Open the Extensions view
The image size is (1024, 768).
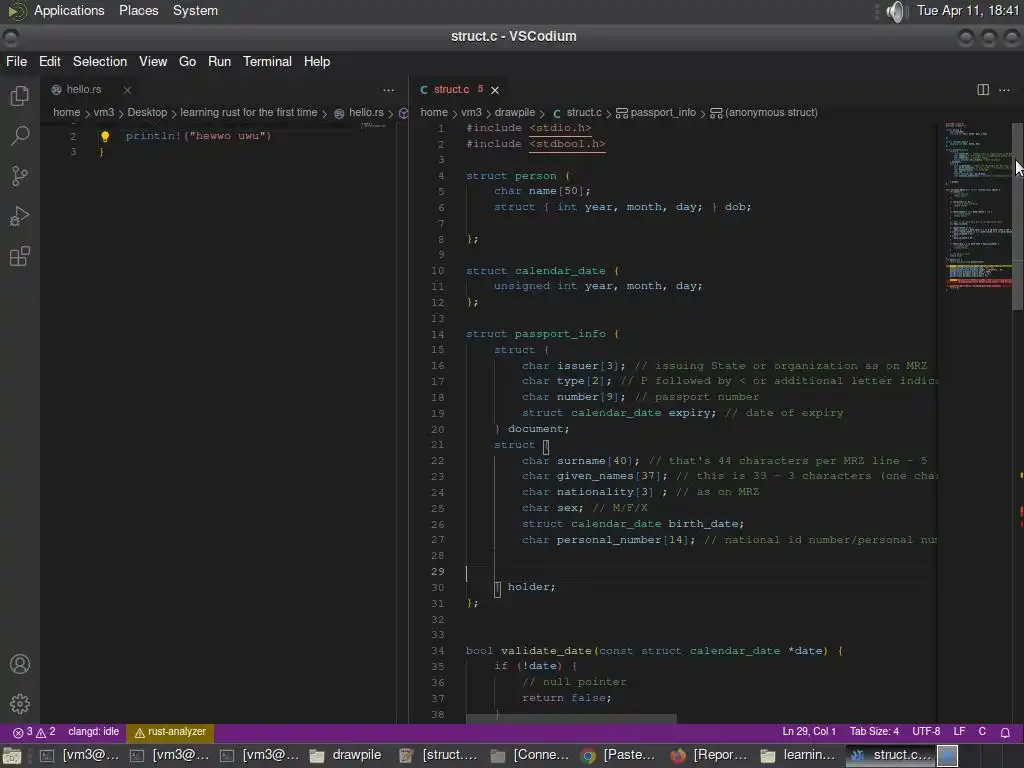click(x=20, y=256)
